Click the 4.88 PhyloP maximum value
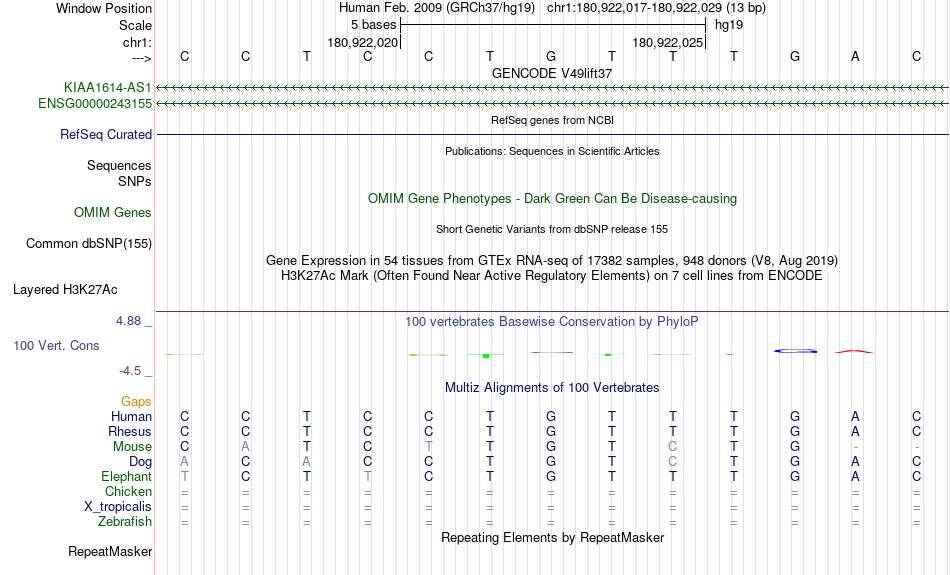The height and width of the screenshot is (575, 950). [x=128, y=321]
